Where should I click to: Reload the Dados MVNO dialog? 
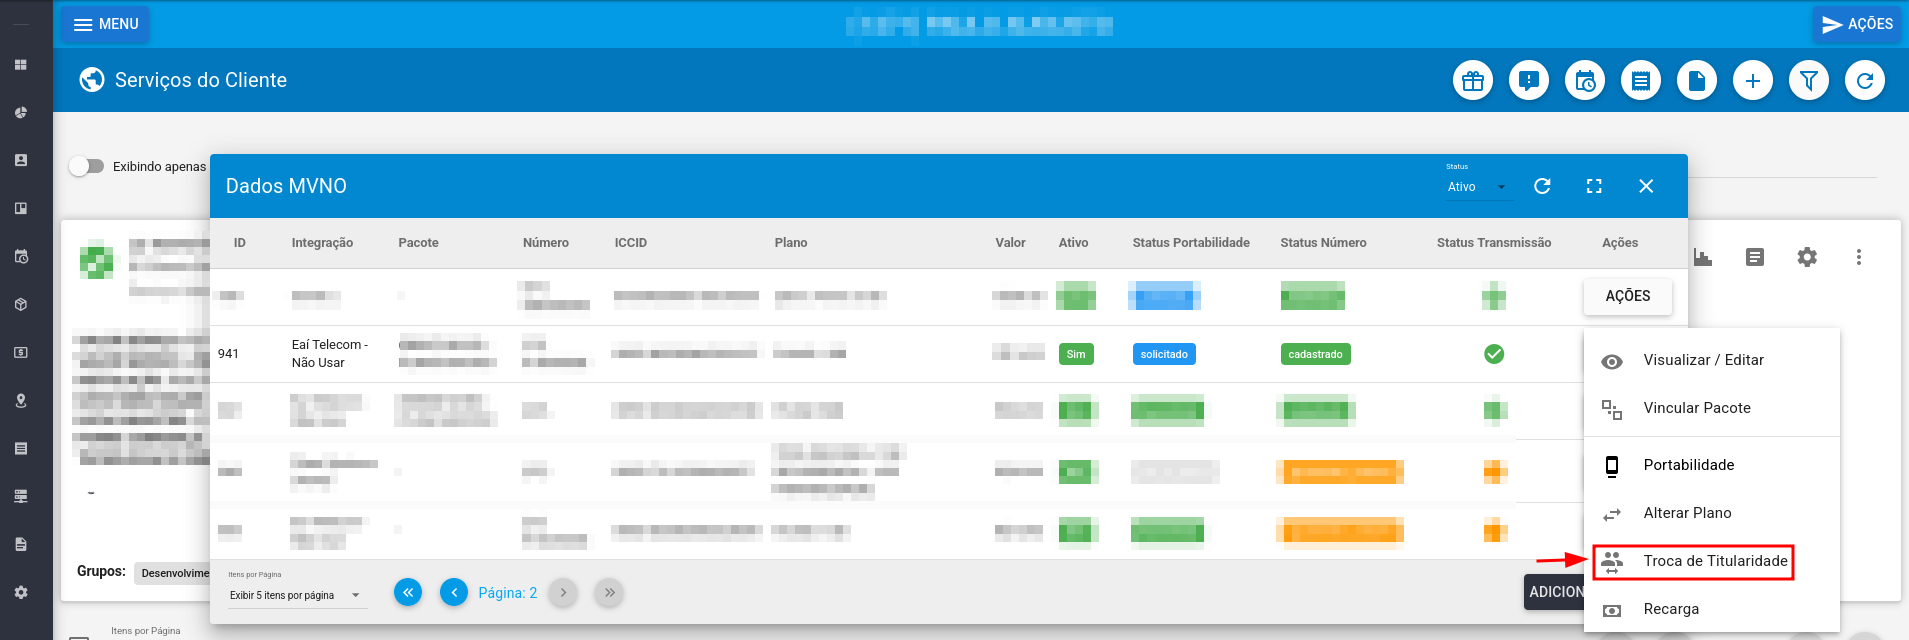pyautogui.click(x=1542, y=186)
